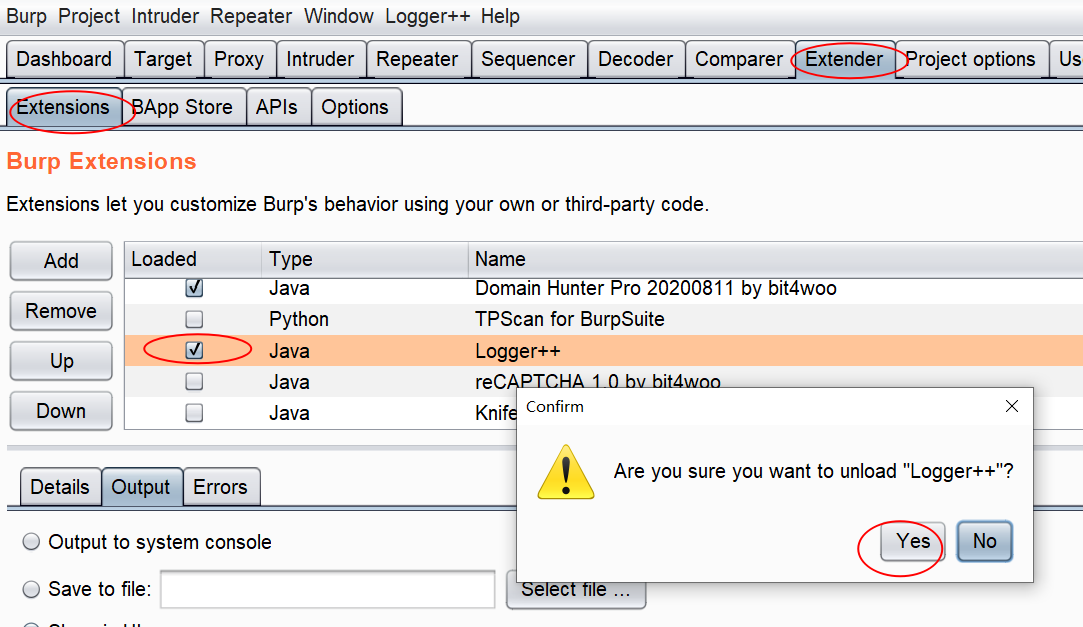Select Save to file radio
This screenshot has height=627, width=1083.
coord(31,589)
